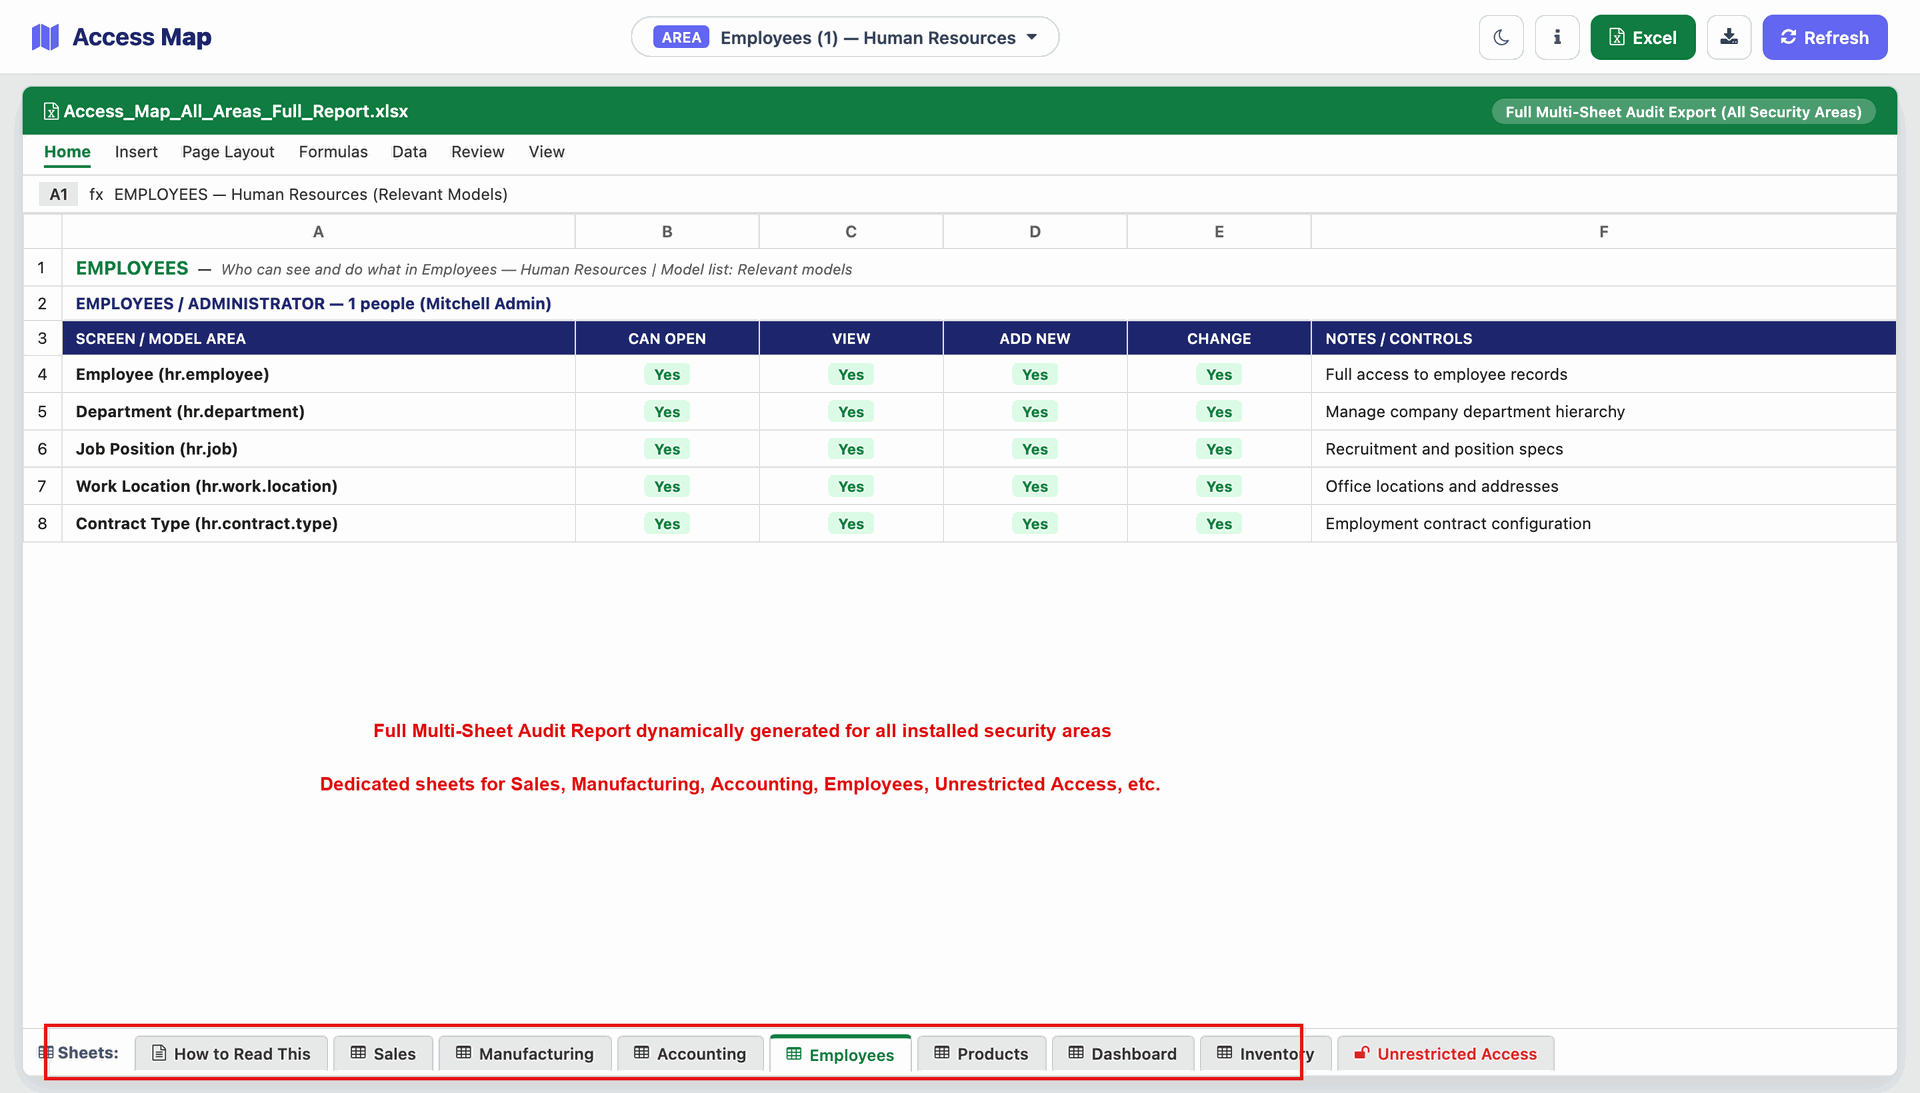1920x1093 pixels.
Task: Click the Refresh button
Action: click(x=1825, y=37)
